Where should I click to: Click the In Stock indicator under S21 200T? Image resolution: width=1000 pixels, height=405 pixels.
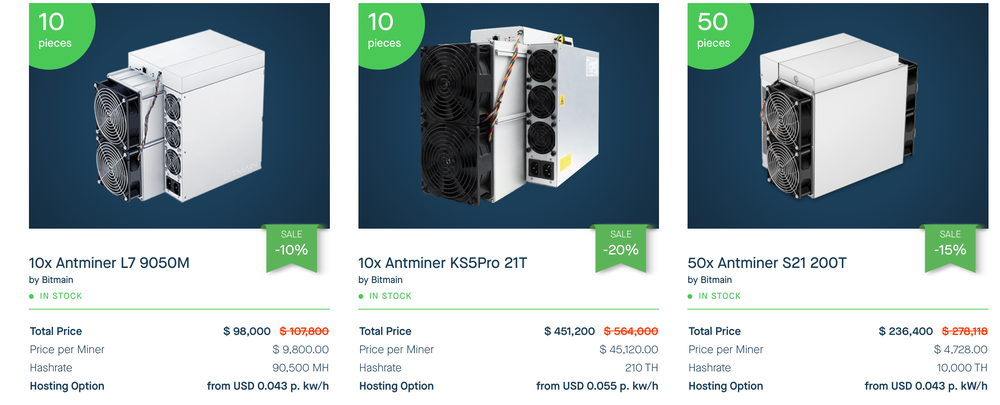click(x=709, y=297)
